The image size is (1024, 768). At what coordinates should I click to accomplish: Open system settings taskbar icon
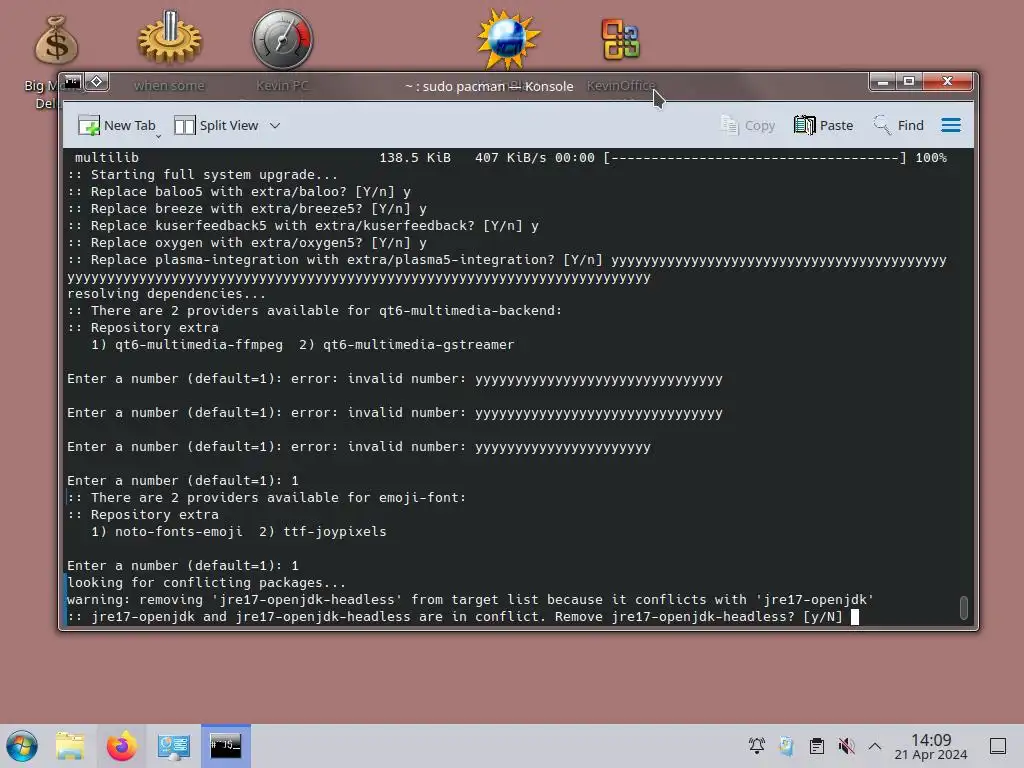[x=174, y=746]
